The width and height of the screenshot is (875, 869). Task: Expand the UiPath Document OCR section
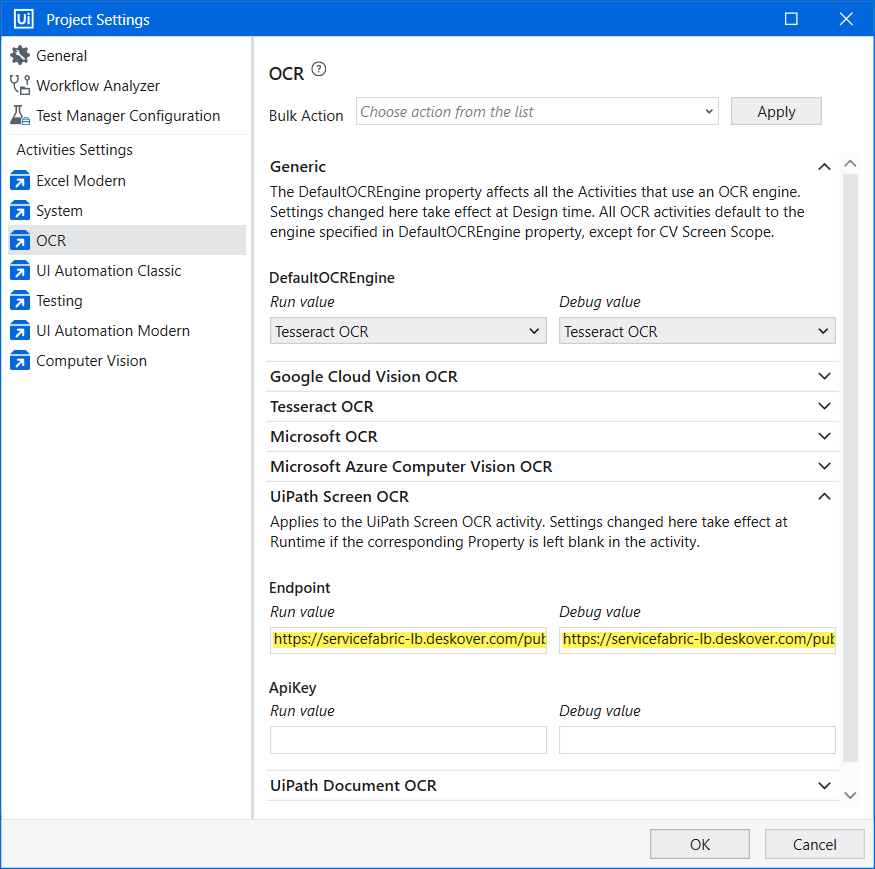pyautogui.click(x=824, y=786)
